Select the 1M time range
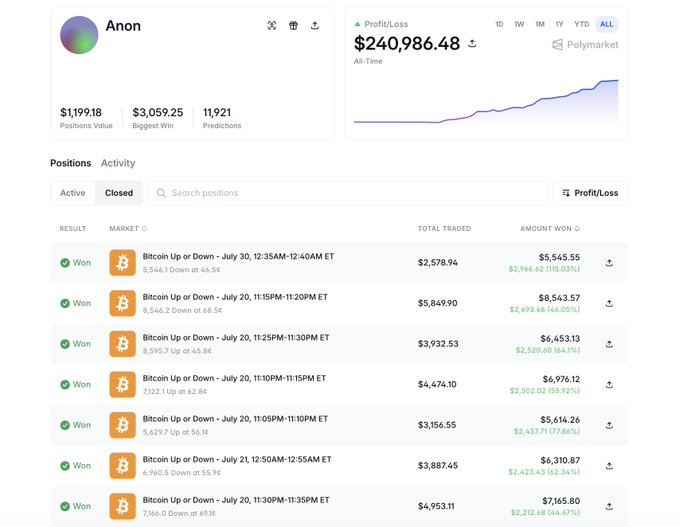The width and height of the screenshot is (680, 527). click(x=539, y=24)
